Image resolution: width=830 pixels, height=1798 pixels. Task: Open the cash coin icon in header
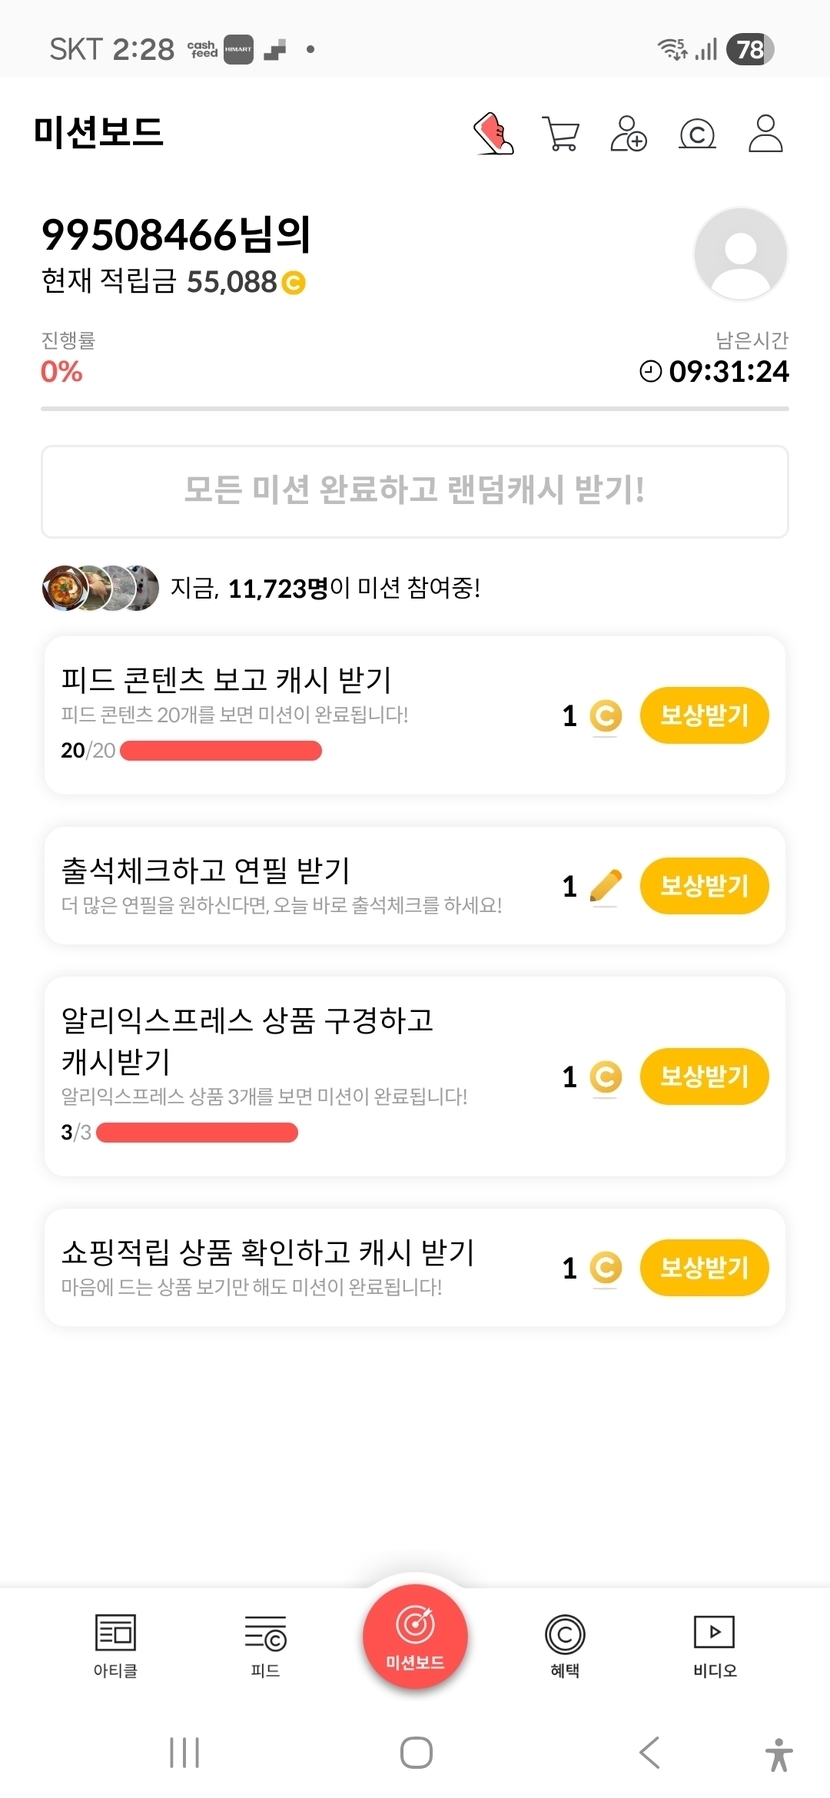pos(697,133)
